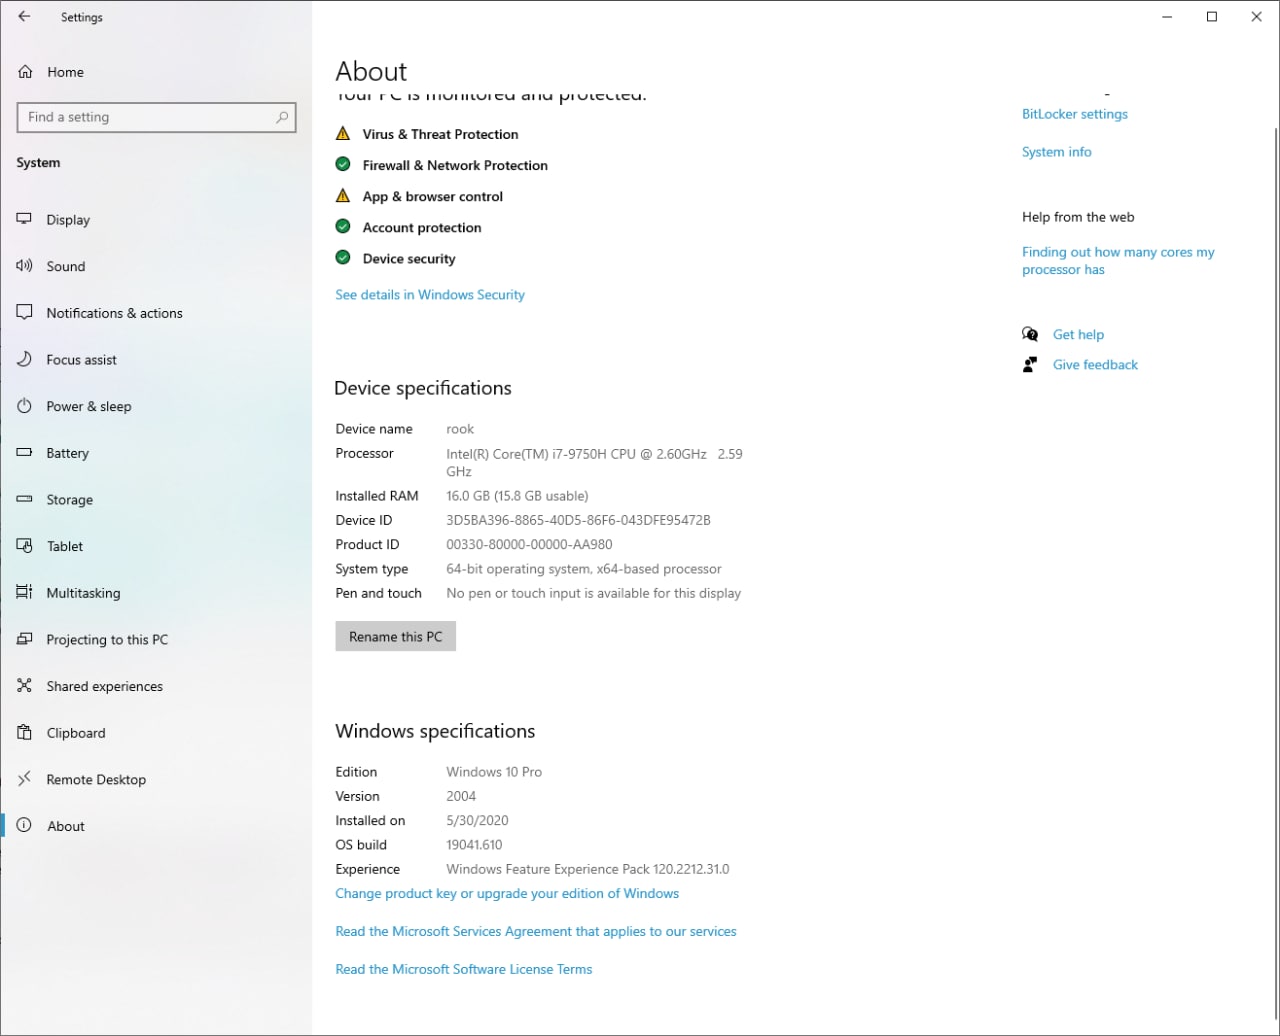Click the 64-bit operating system value
Screen dimensions: 1280x1036
click(x=584, y=569)
